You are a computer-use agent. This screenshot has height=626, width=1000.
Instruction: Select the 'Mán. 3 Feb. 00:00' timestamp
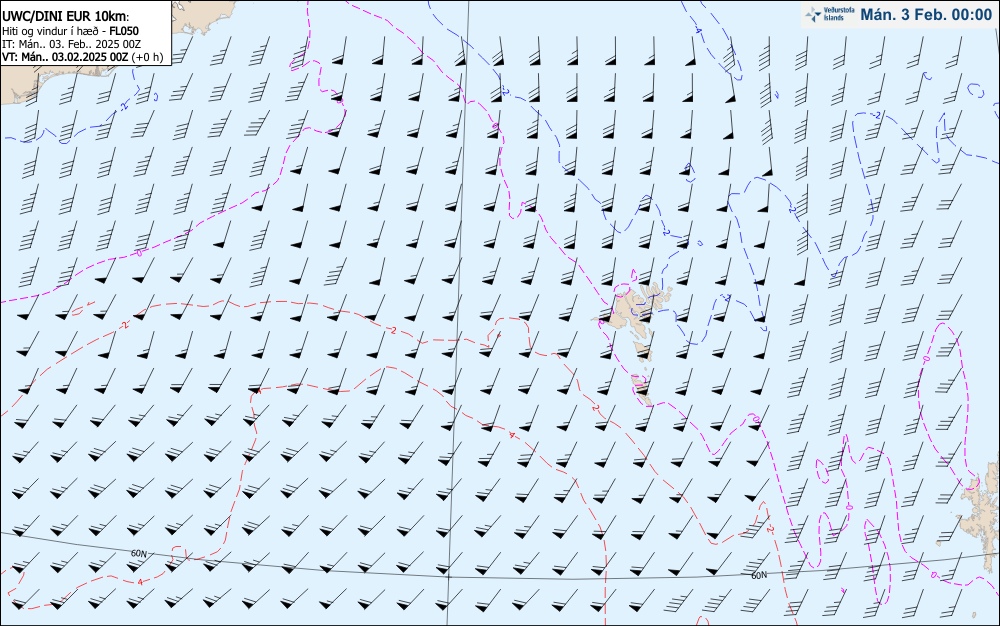pyautogui.click(x=926, y=15)
